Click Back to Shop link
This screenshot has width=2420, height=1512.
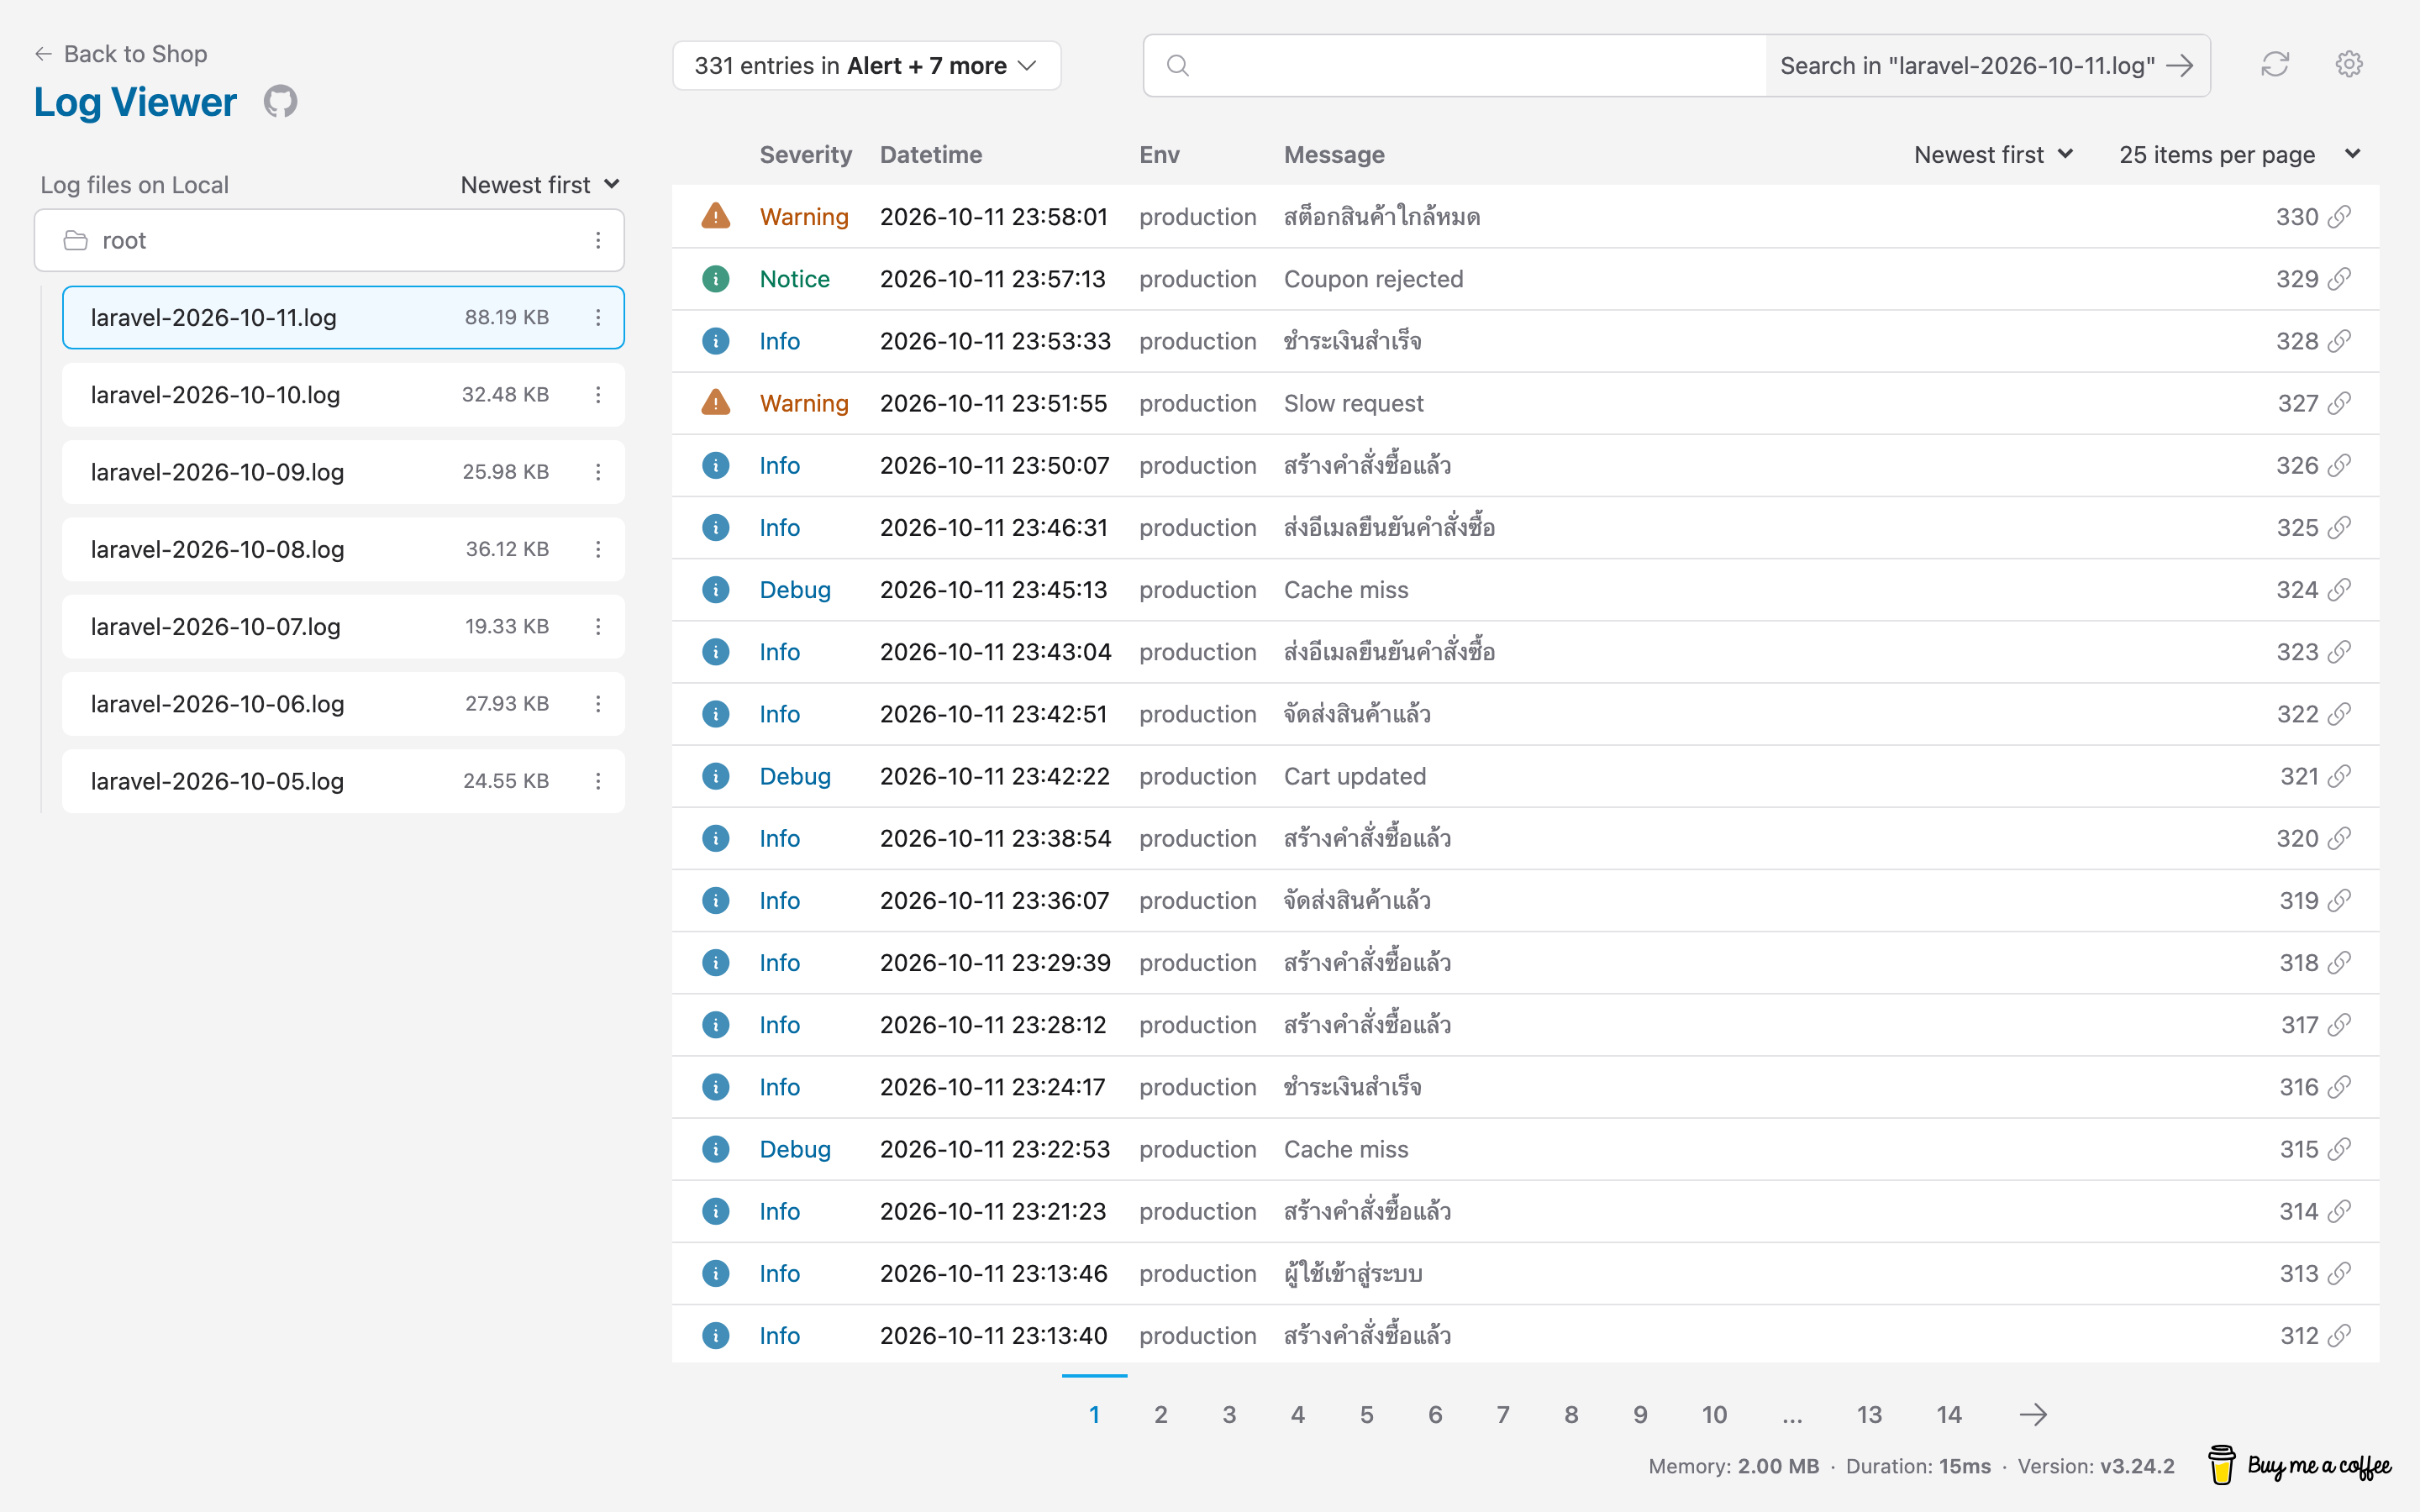coord(121,54)
